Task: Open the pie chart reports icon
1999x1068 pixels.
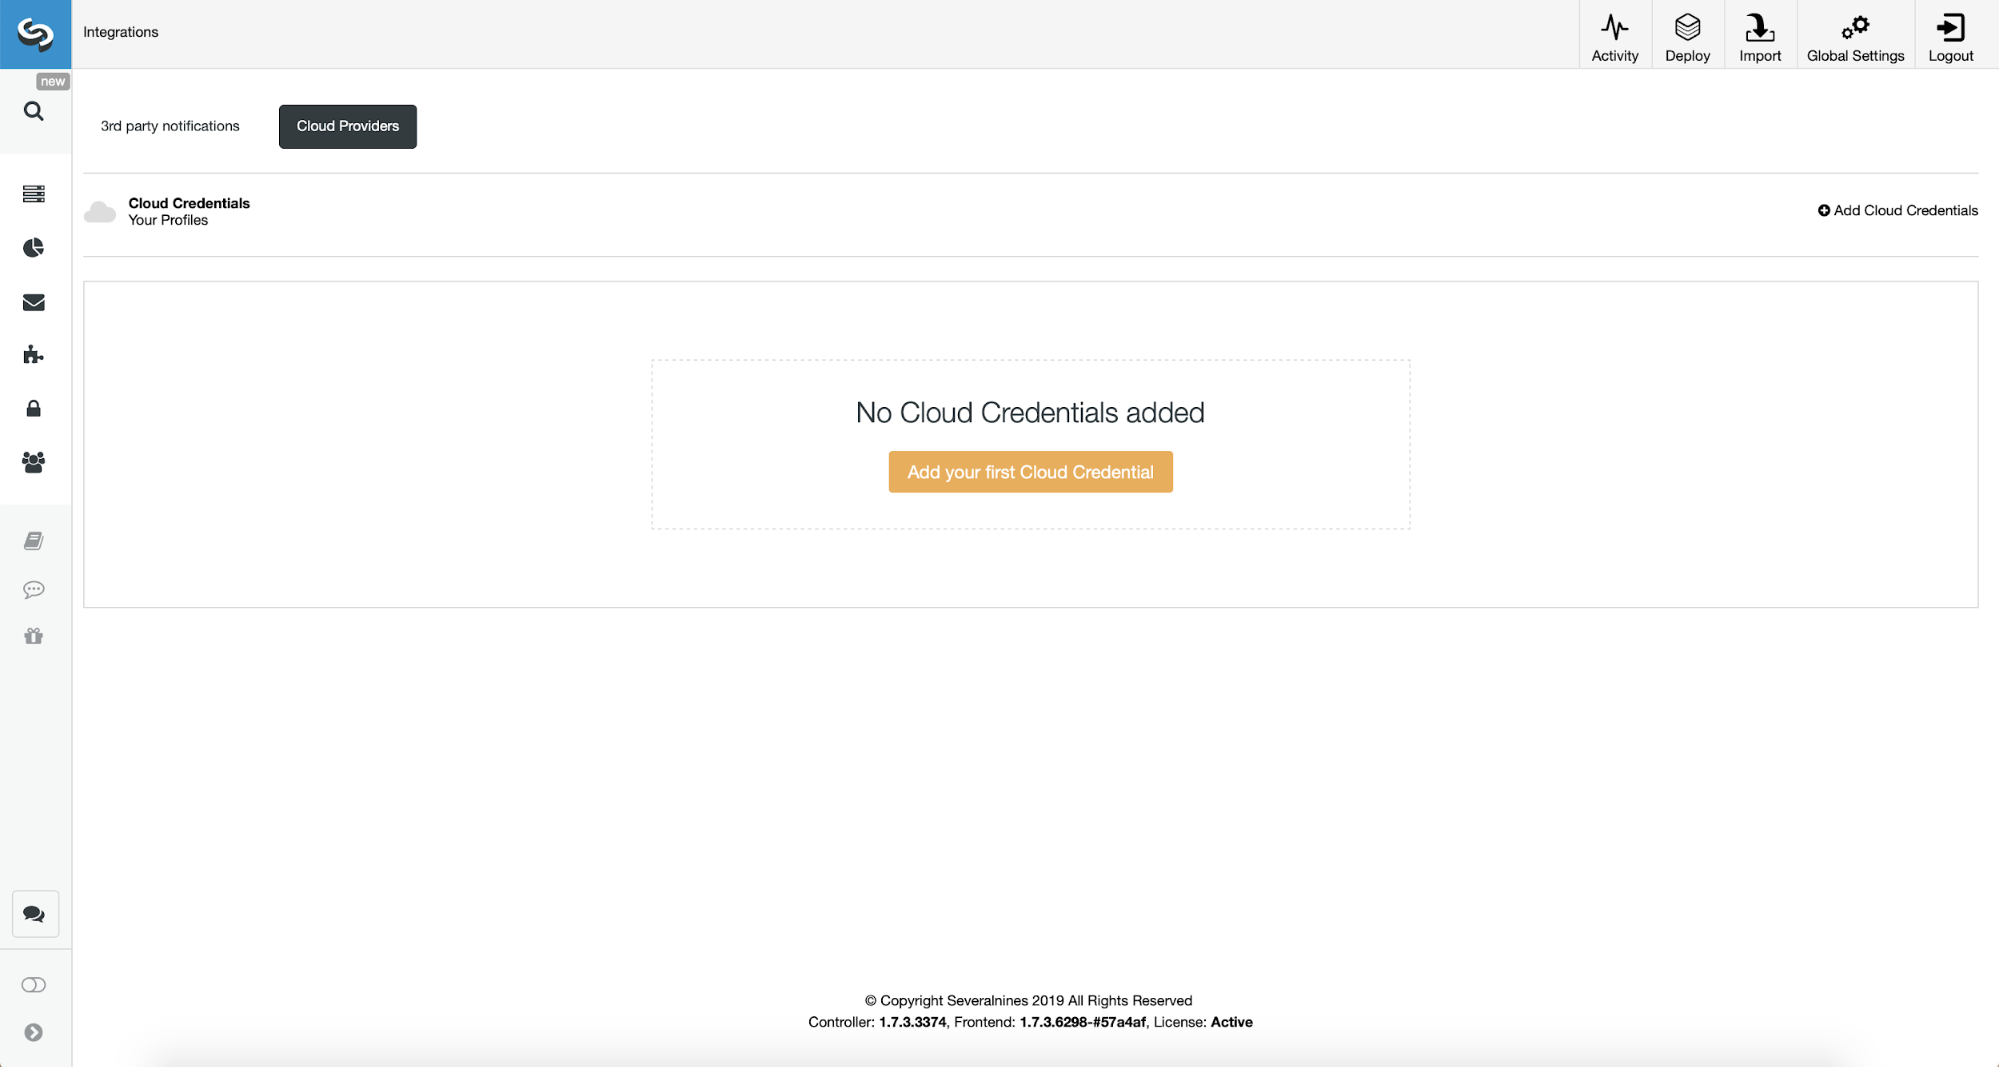Action: (x=34, y=248)
